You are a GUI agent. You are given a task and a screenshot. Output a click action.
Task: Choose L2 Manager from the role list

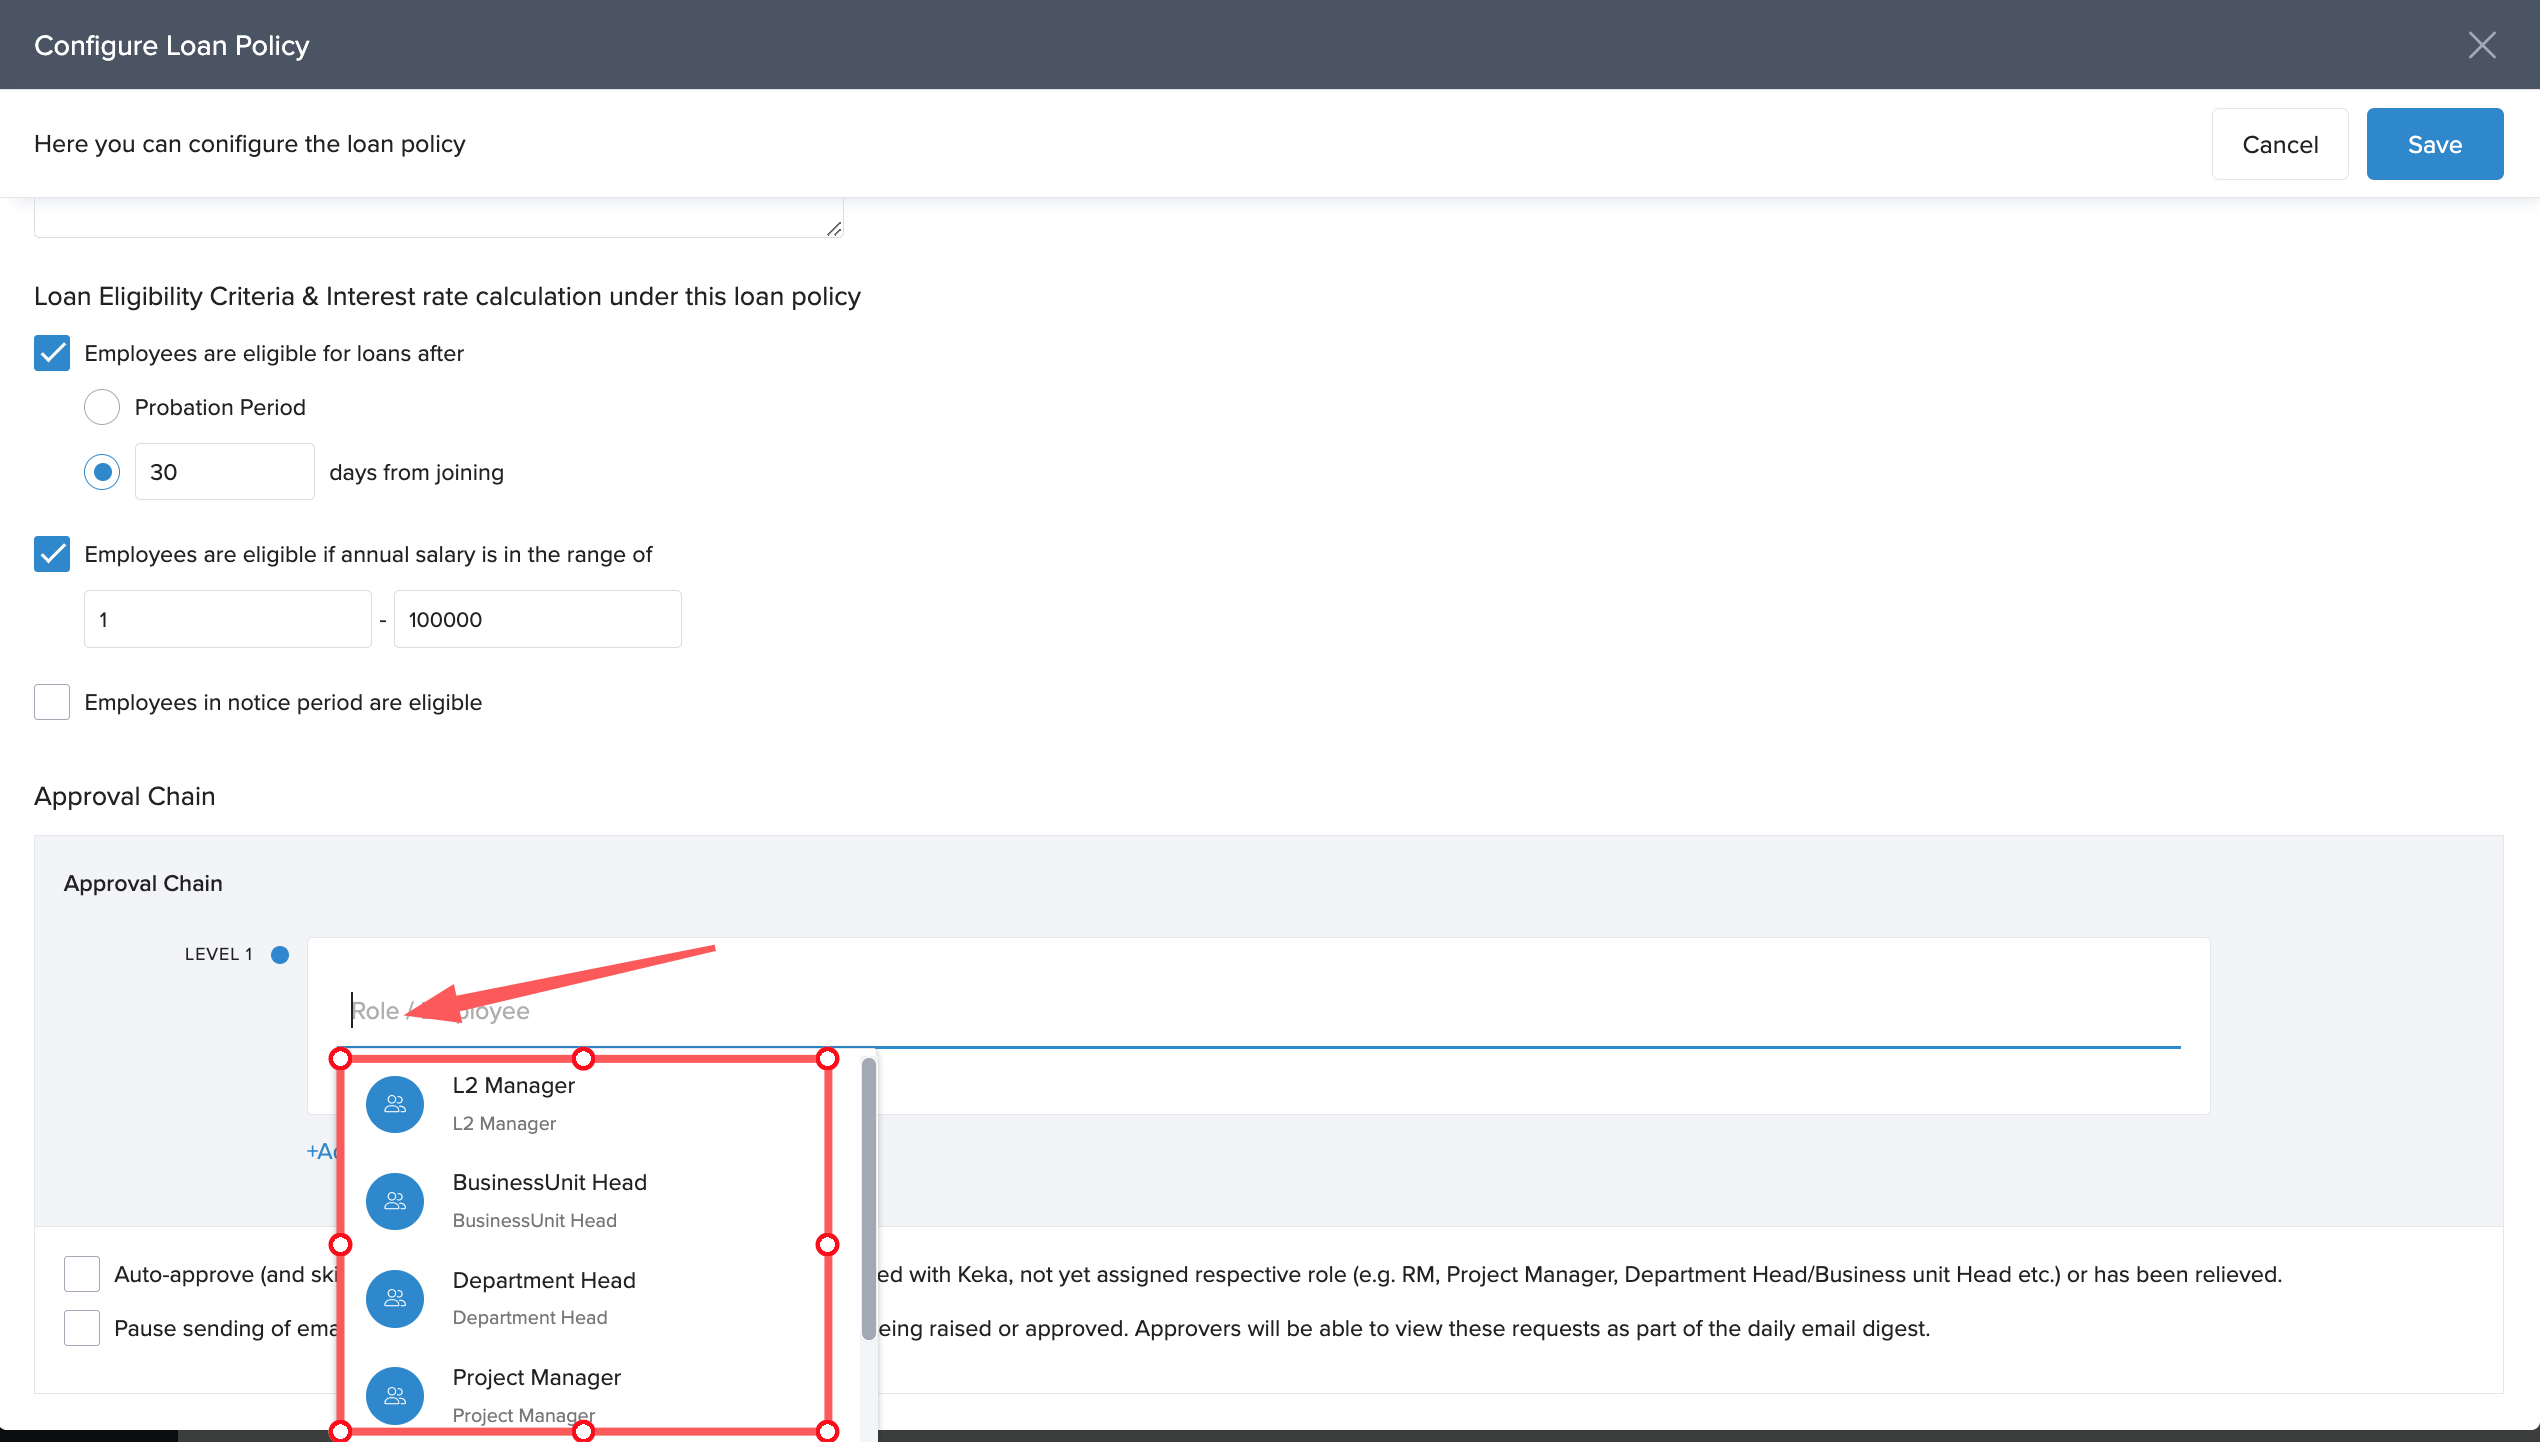[514, 1086]
